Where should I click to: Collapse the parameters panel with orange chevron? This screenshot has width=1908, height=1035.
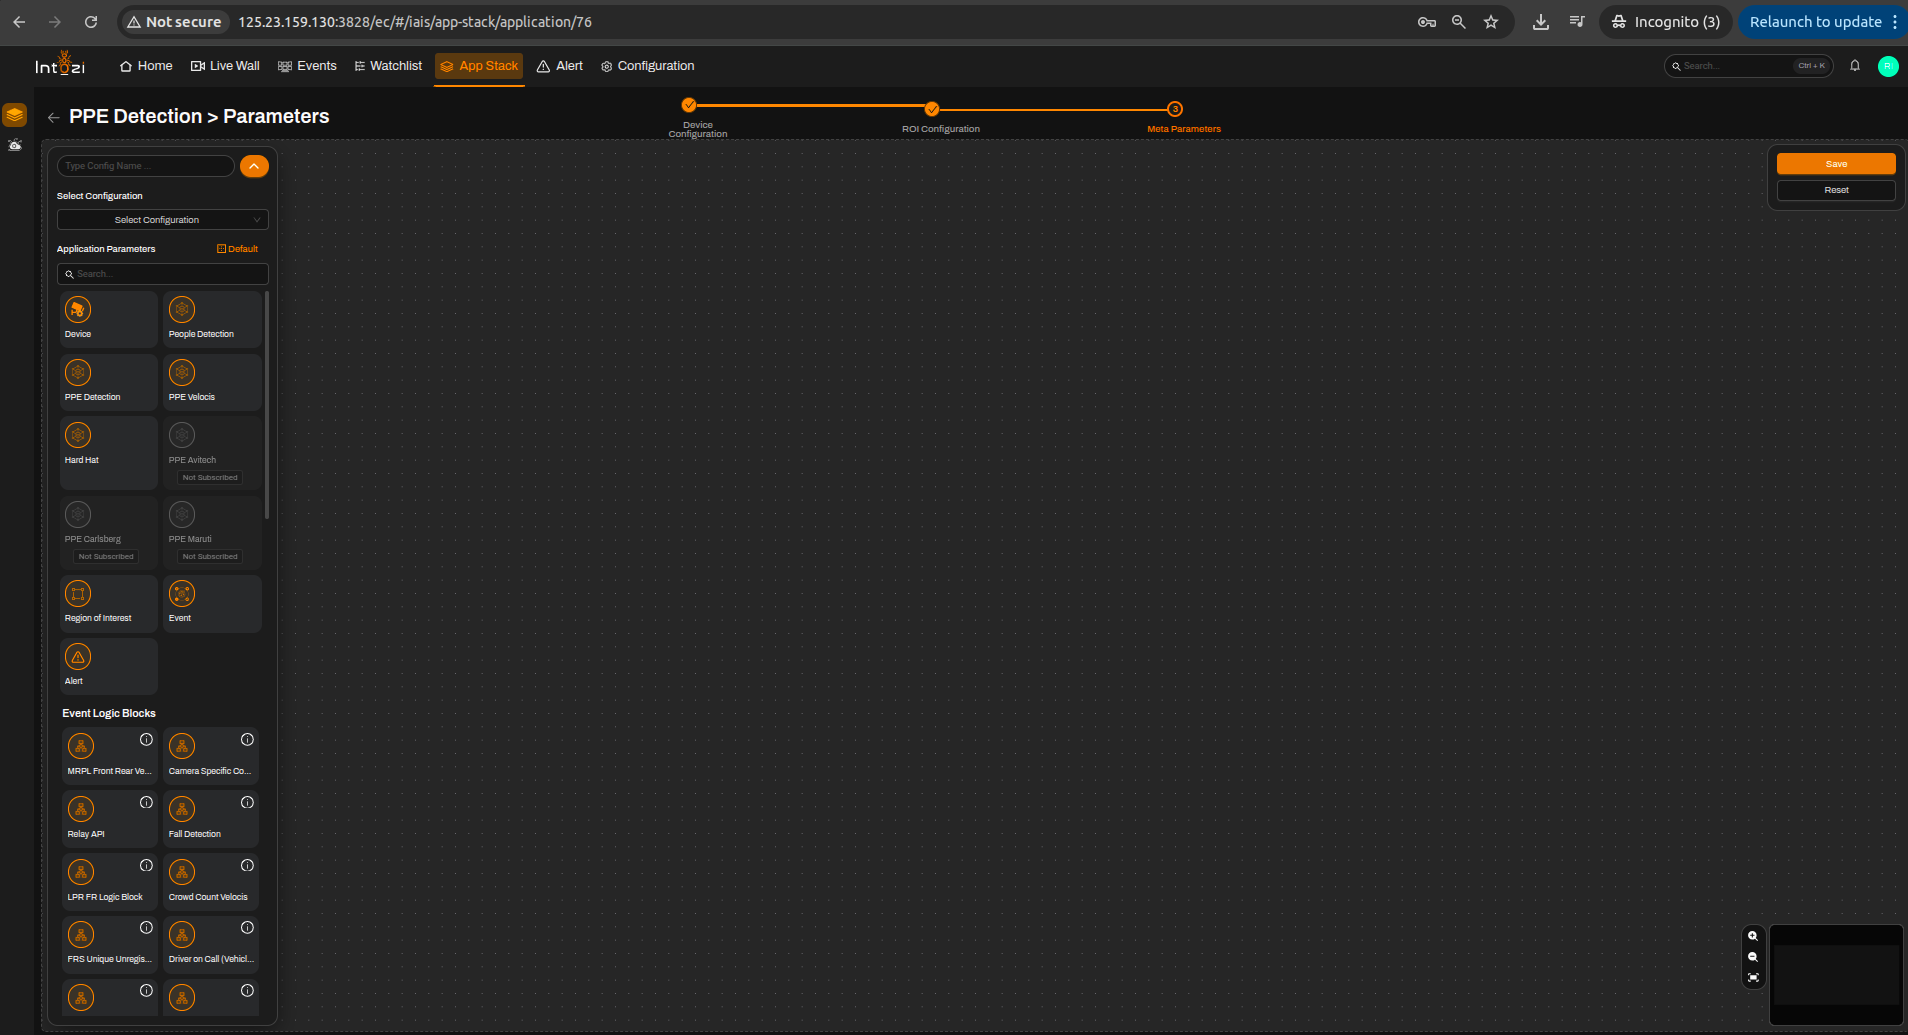254,166
